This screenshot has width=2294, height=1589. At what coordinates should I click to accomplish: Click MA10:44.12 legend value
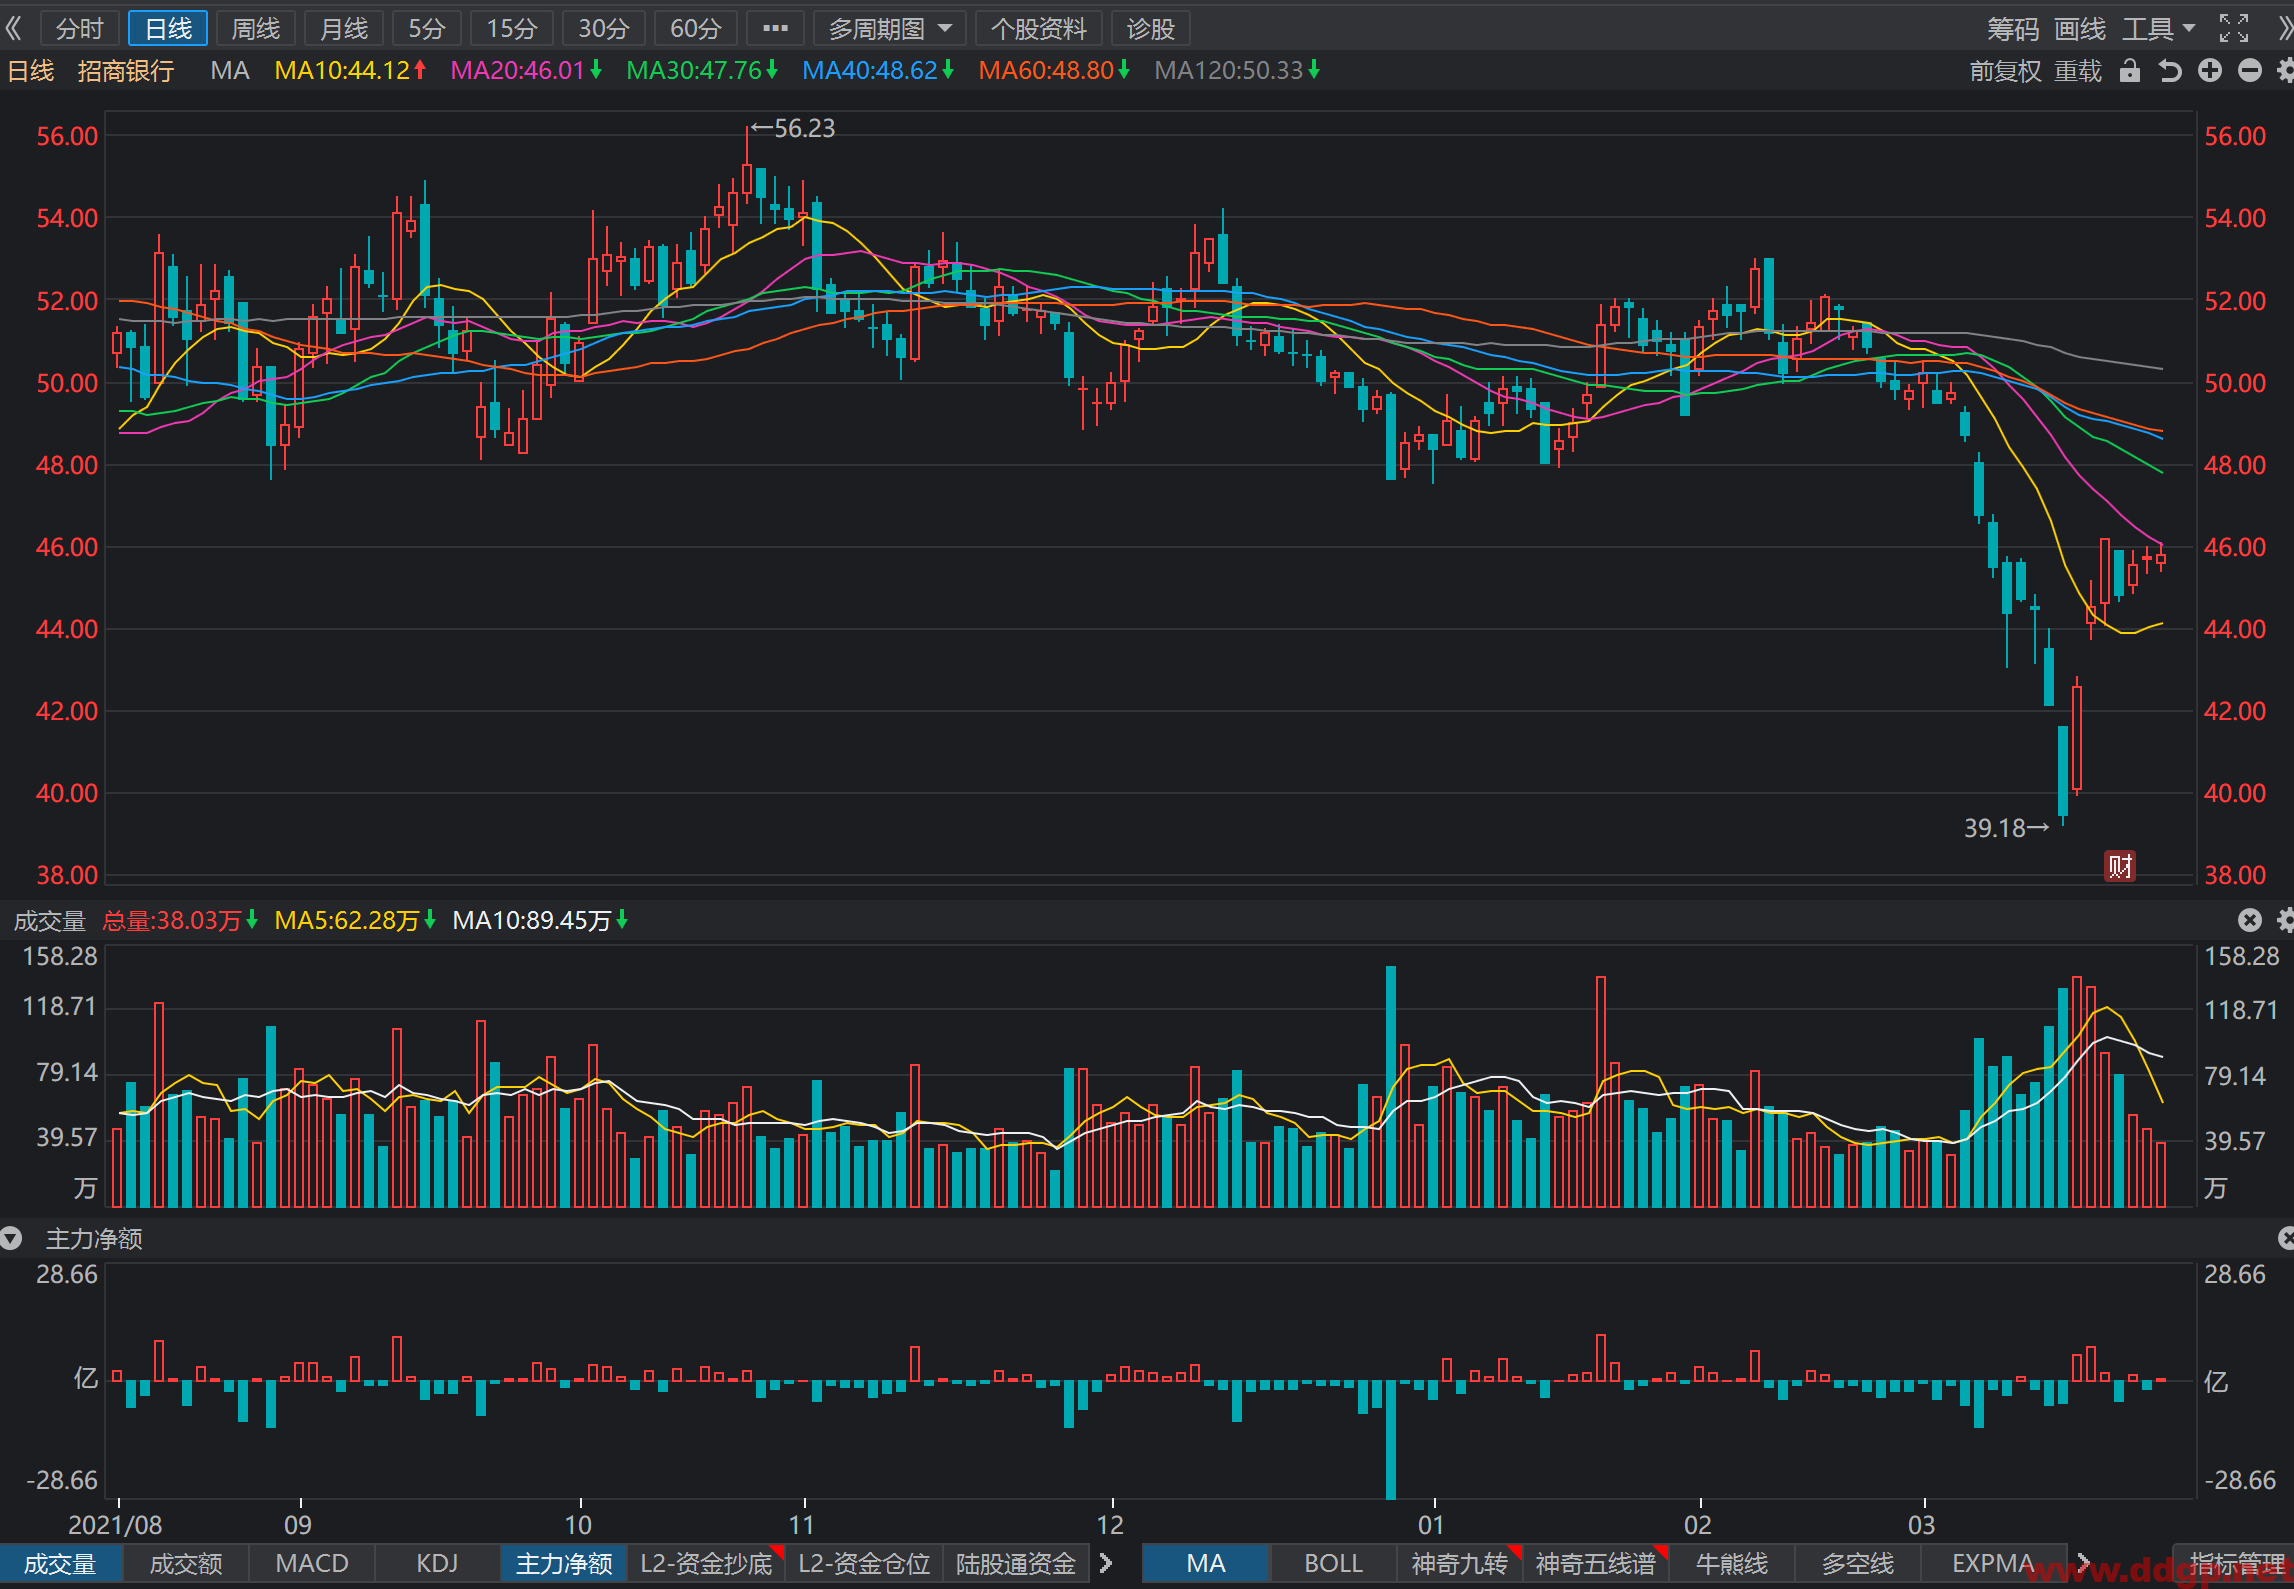tap(342, 71)
